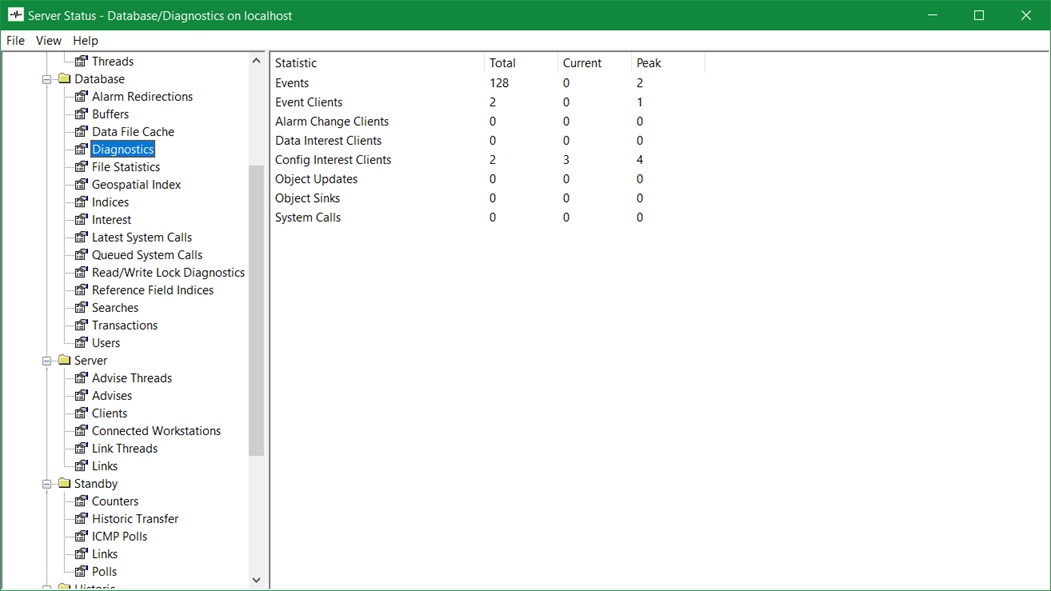Select the Config Interest Clients row
This screenshot has width=1051, height=591.
(x=333, y=160)
